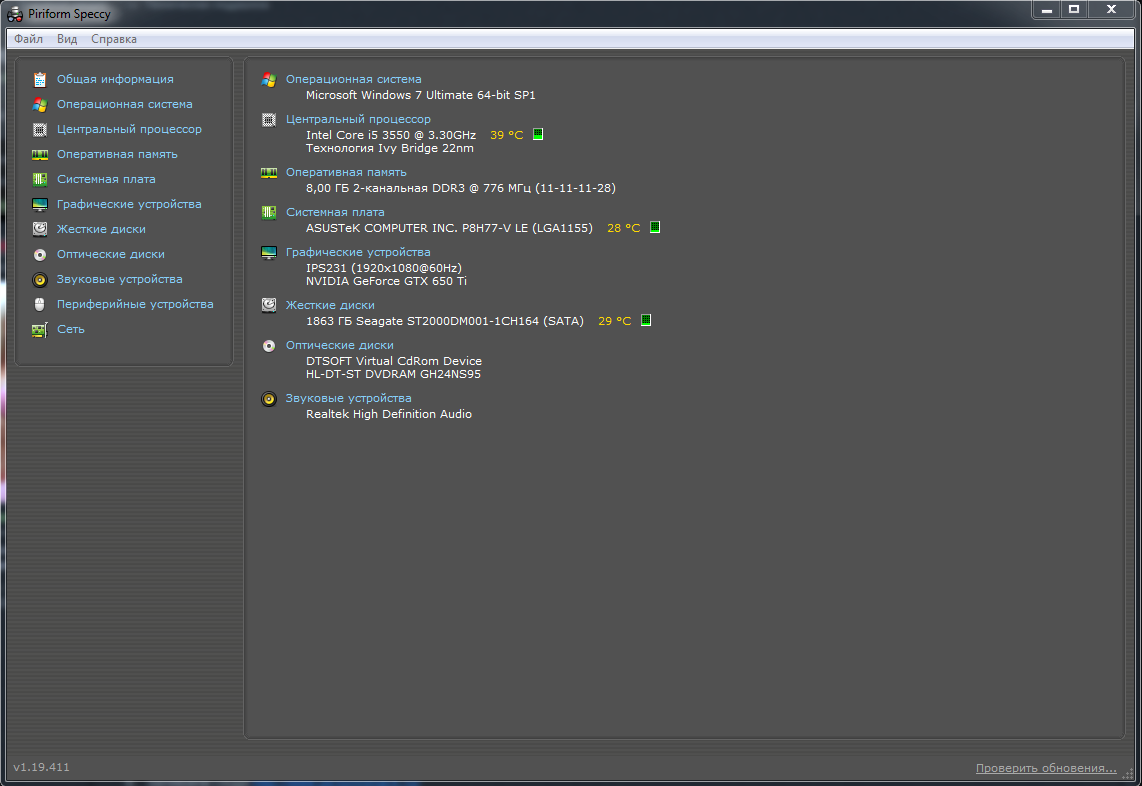Screen dimensions: 1142x786
Task: Select Центральный процессор in the sidebar
Action: pyautogui.click(x=129, y=129)
